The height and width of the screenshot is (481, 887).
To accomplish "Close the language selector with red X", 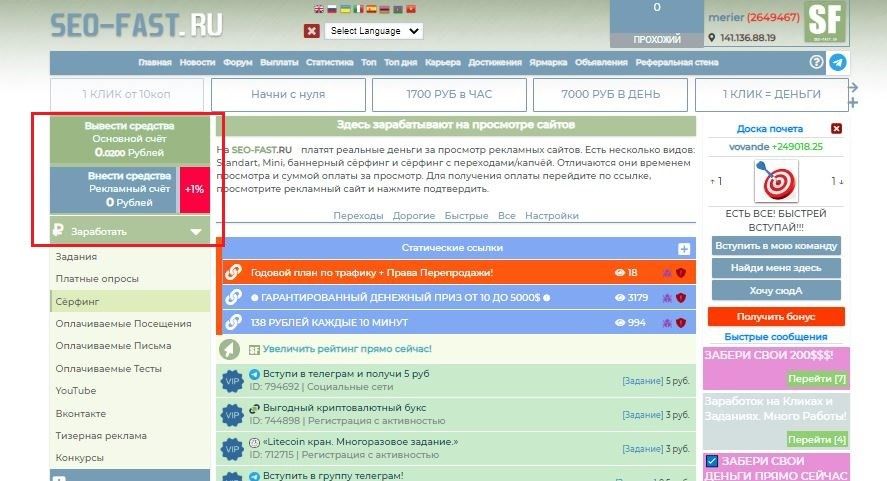I will coord(311,31).
